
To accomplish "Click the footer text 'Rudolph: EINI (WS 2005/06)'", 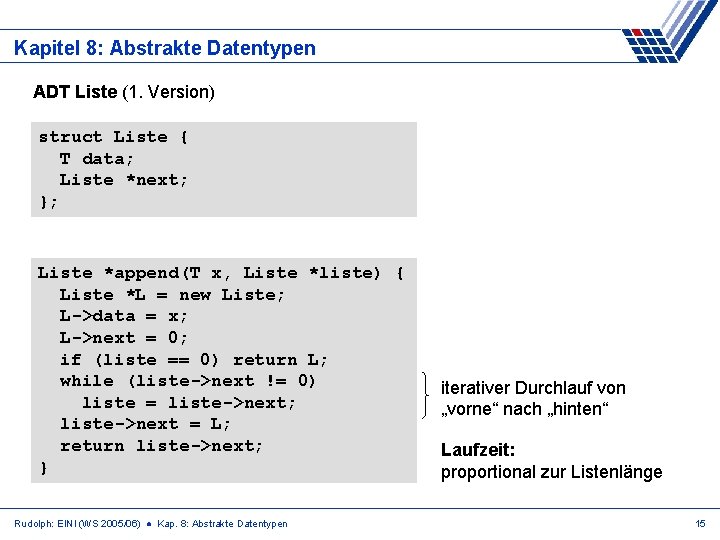I will pyautogui.click(x=77, y=524).
